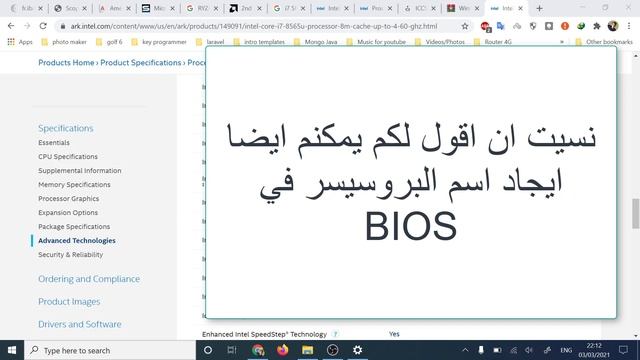Viewport: 640px width, 360px height.
Task: Click the shield extension icon
Action: 533,26
